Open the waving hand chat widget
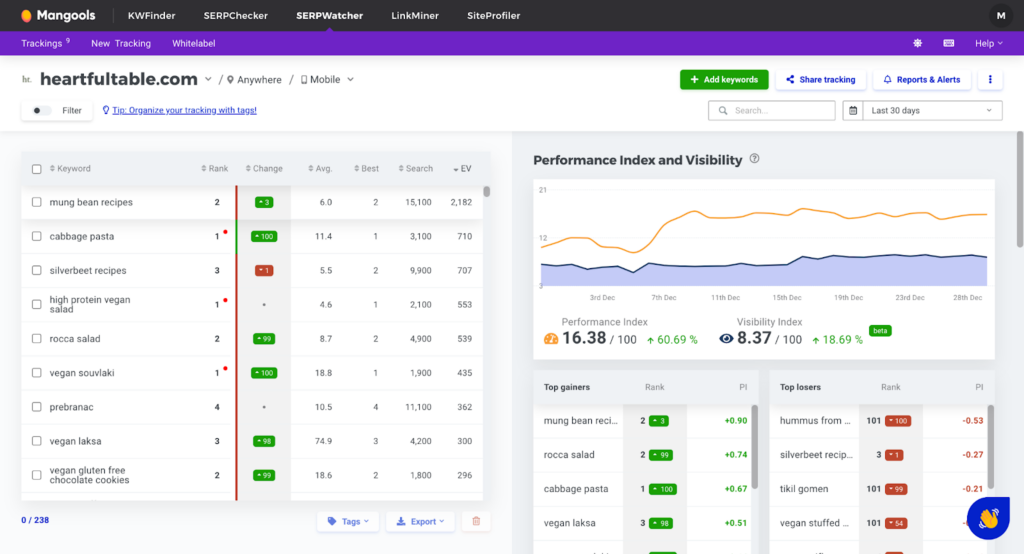This screenshot has width=1024, height=554. [988, 518]
